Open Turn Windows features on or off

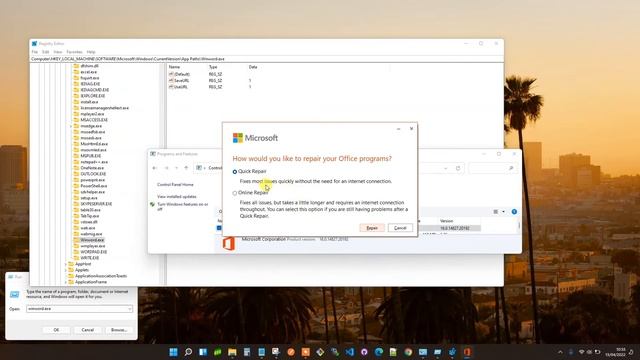182,207
